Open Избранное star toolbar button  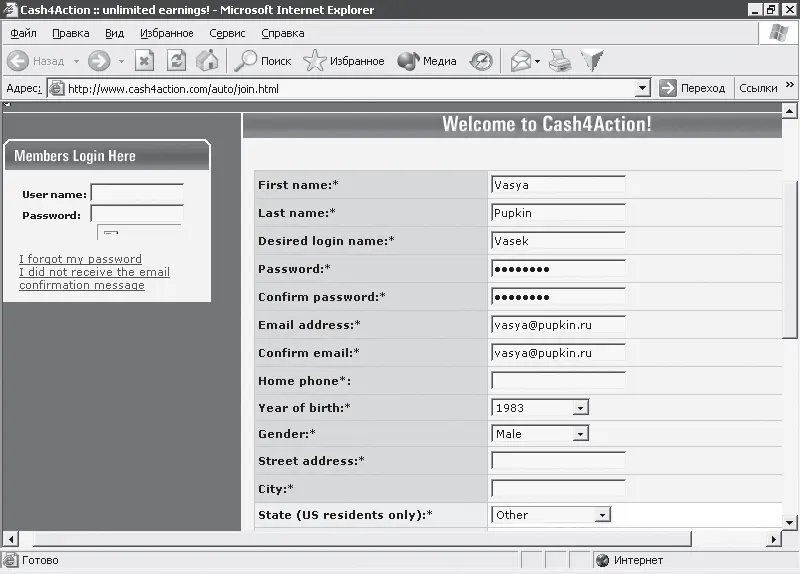click(343, 61)
